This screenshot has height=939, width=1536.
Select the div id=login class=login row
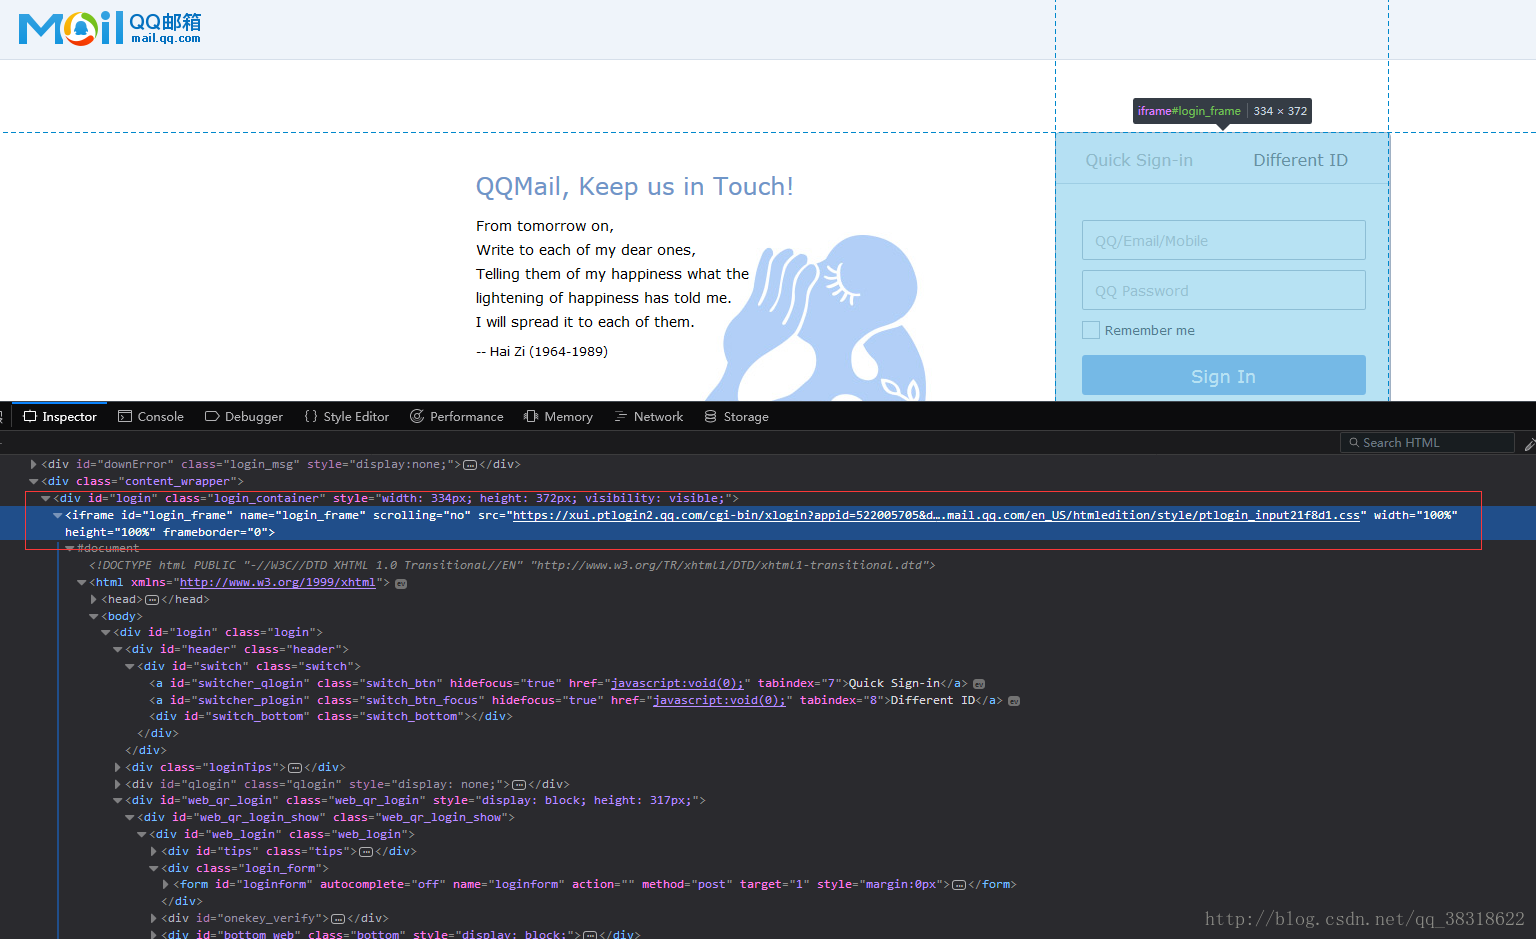point(218,633)
